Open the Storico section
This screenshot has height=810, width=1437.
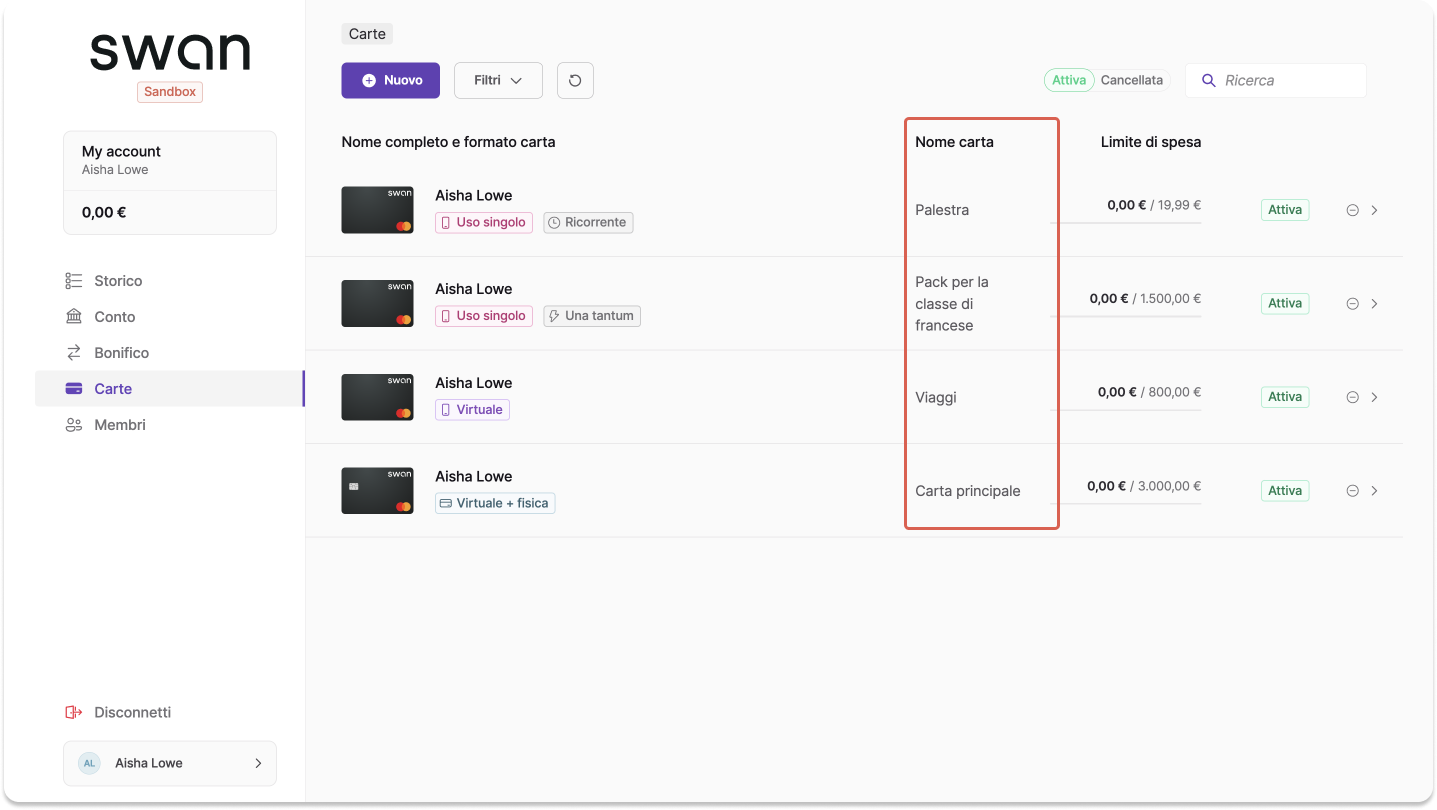pos(169,281)
